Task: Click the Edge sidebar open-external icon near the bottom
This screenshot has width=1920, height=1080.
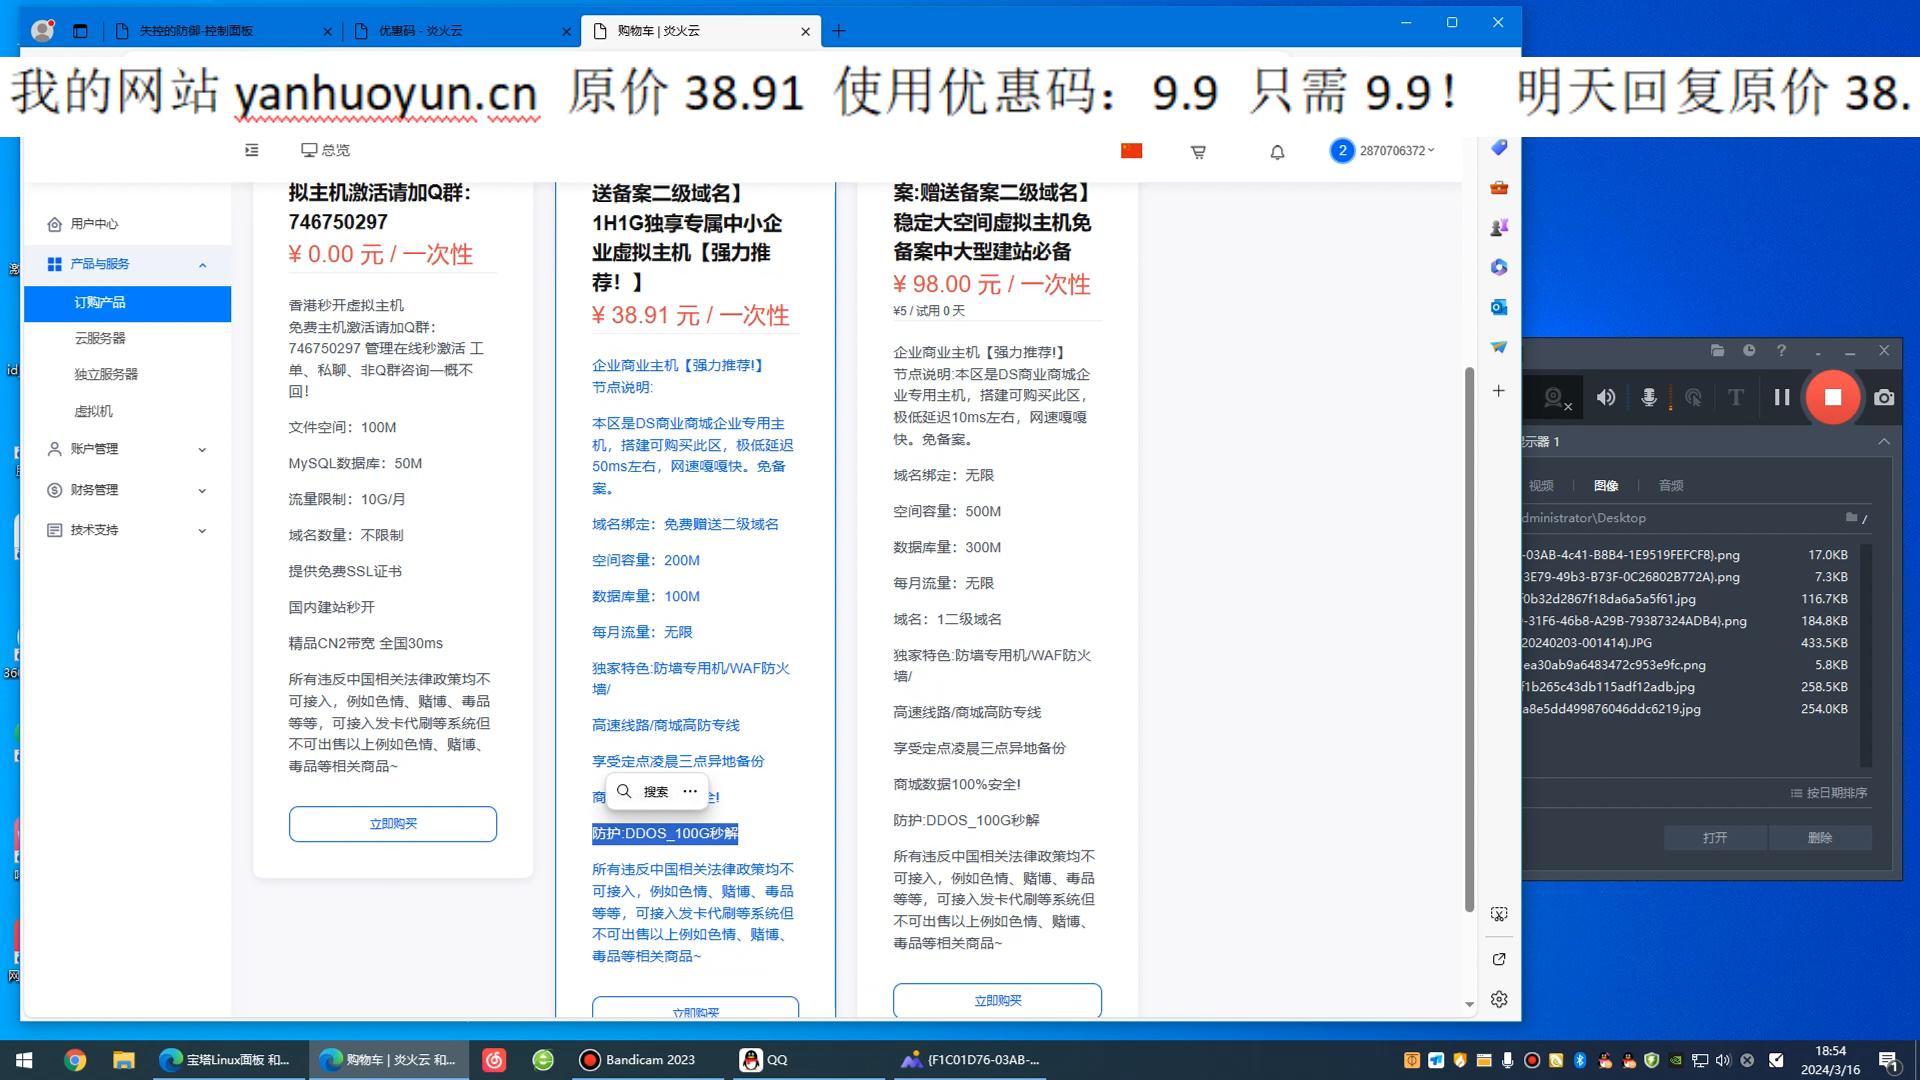Action: 1498,959
